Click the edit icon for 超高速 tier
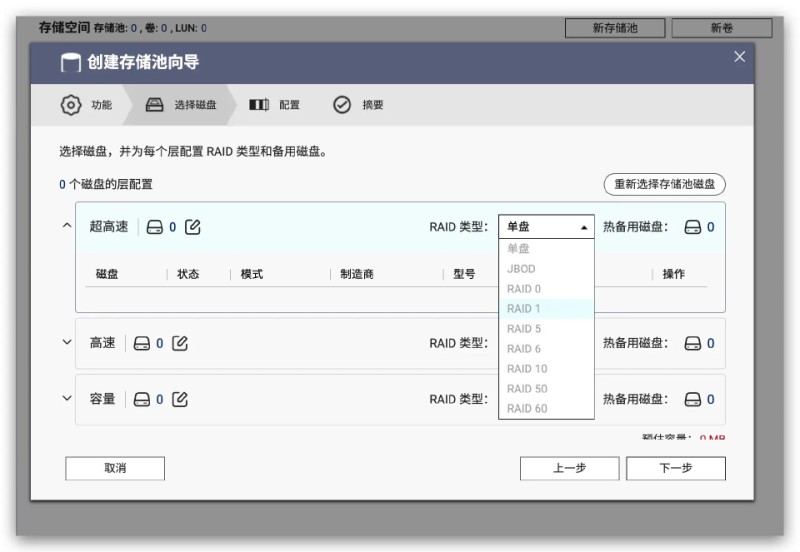Image resolution: width=800 pixels, height=552 pixels. [194, 227]
